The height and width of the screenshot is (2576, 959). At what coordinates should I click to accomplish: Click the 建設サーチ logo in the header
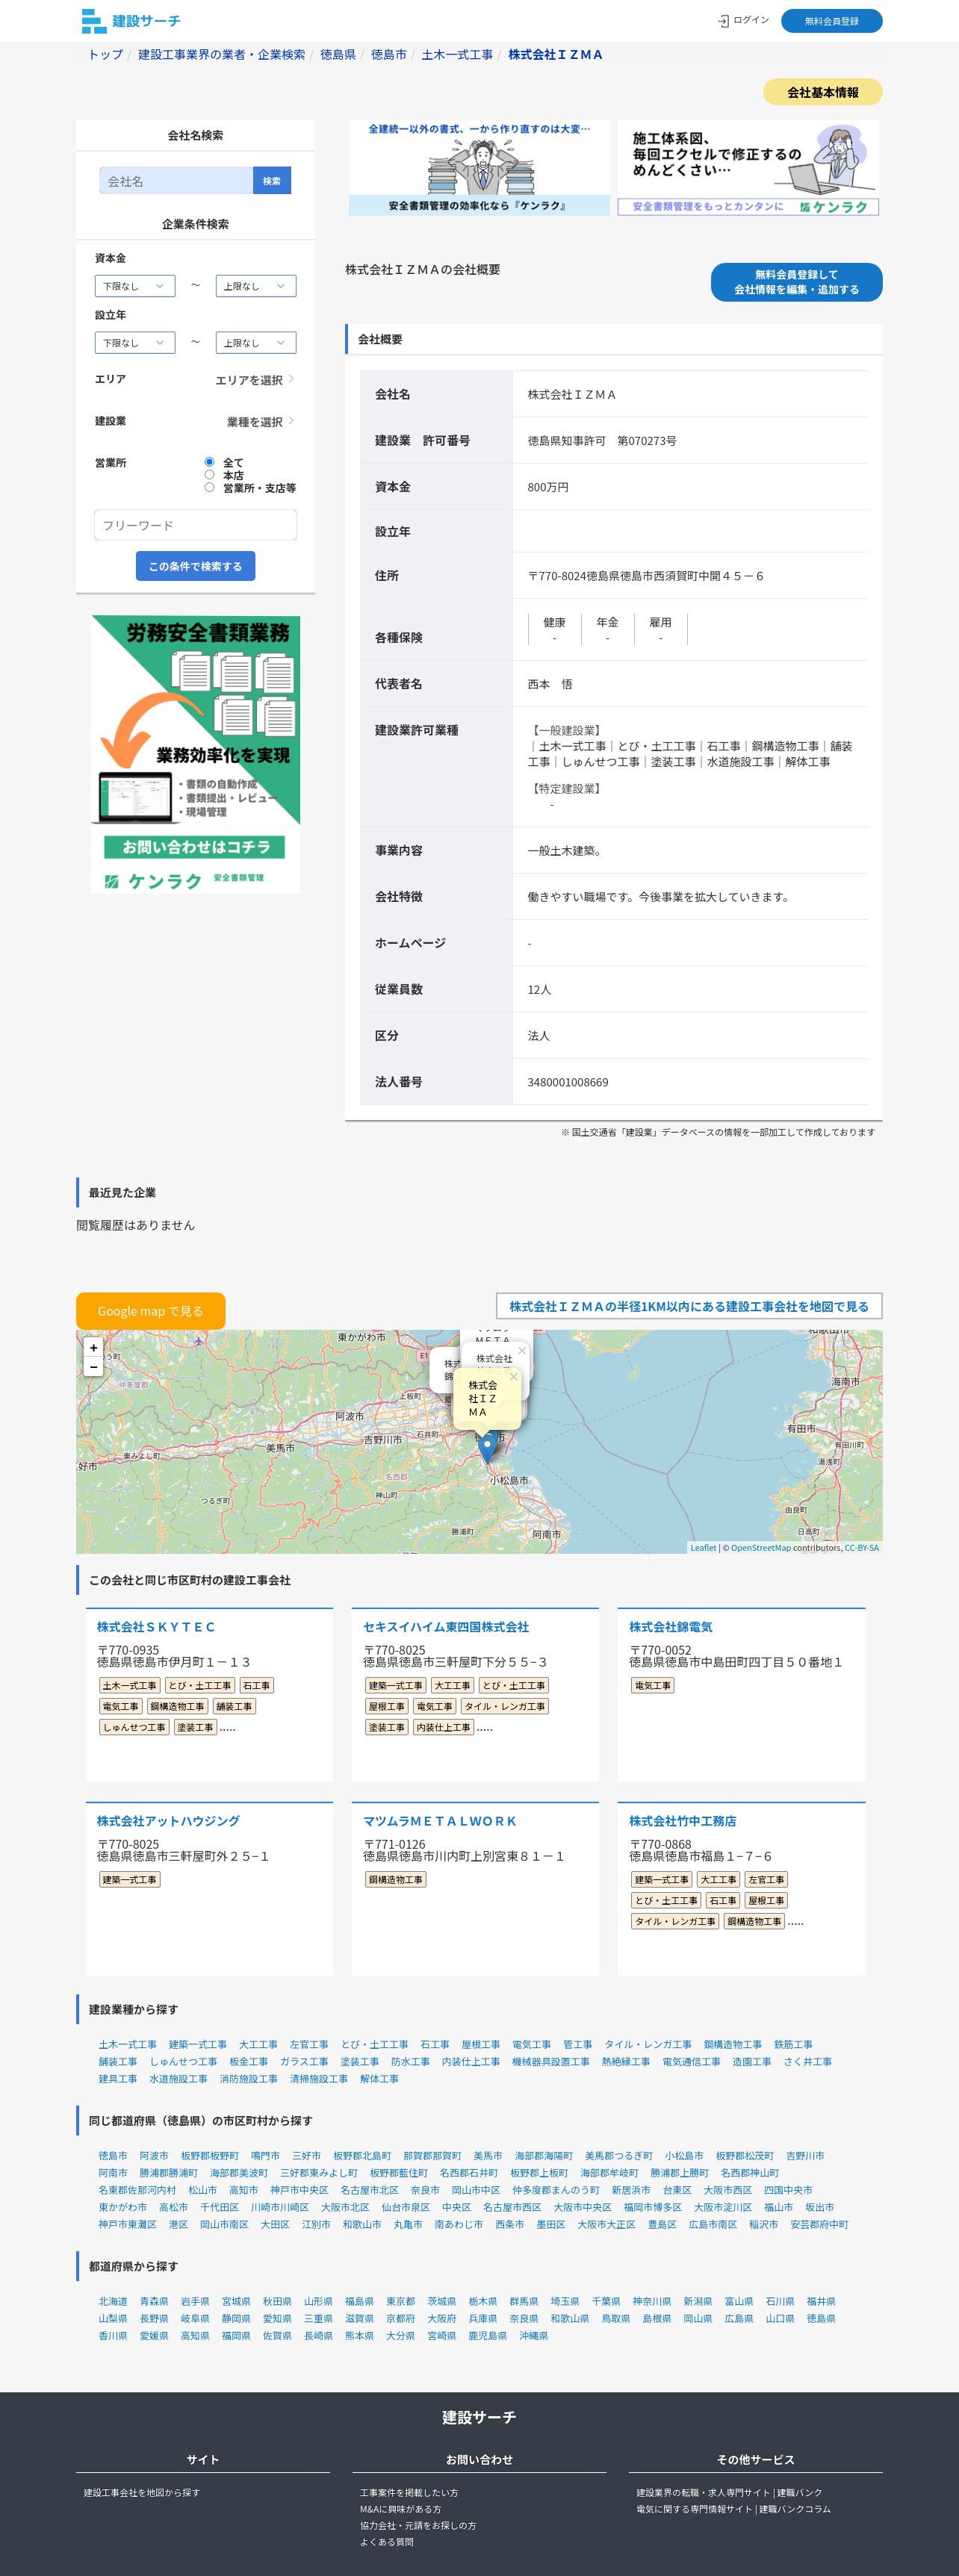(131, 21)
